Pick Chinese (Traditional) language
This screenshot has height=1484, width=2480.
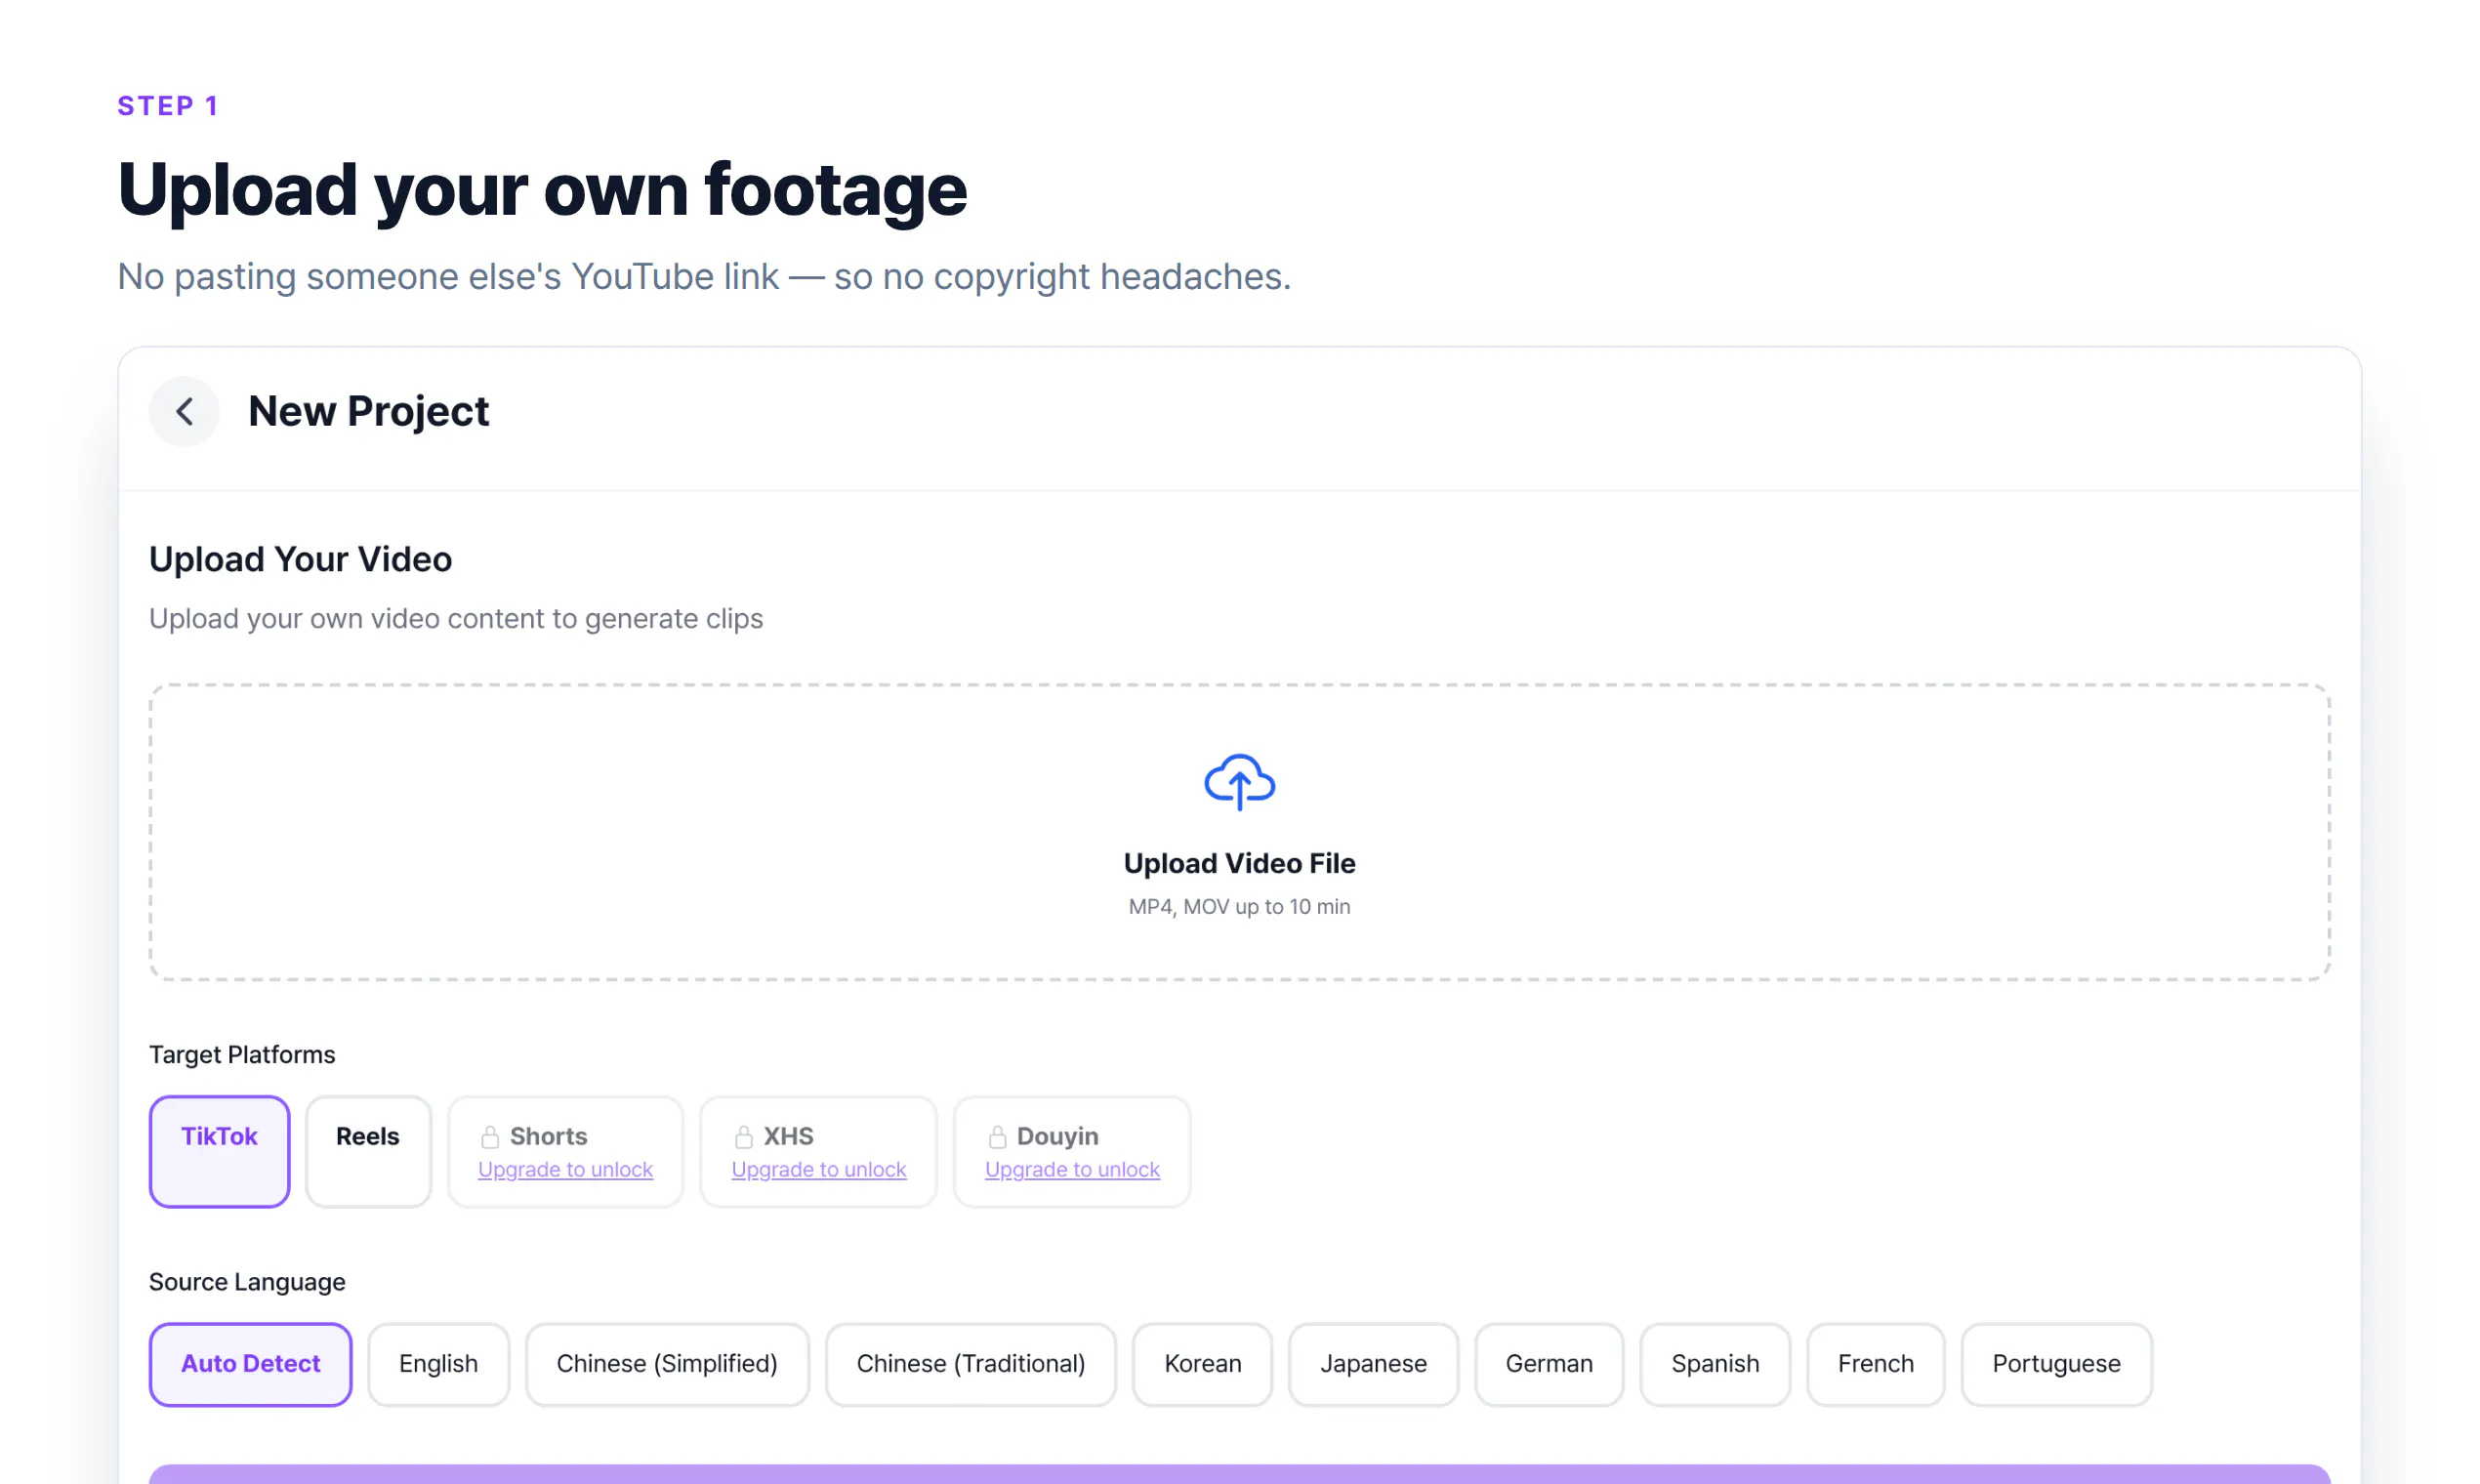[970, 1364]
